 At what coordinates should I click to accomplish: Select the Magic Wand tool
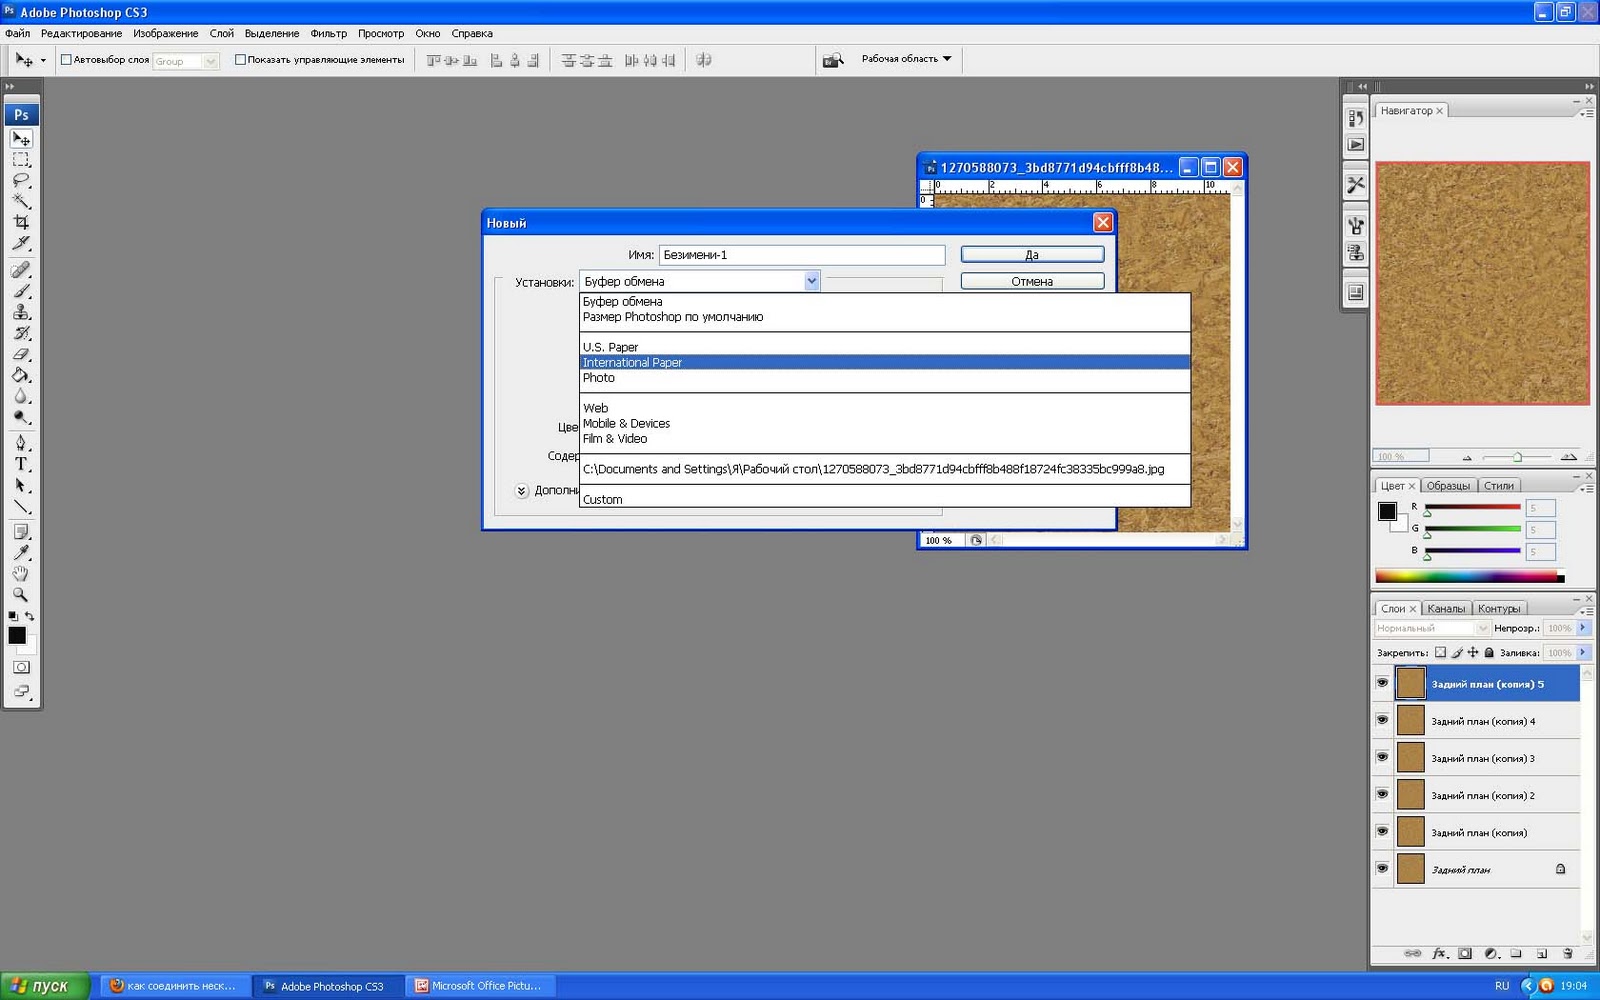pyautogui.click(x=21, y=202)
